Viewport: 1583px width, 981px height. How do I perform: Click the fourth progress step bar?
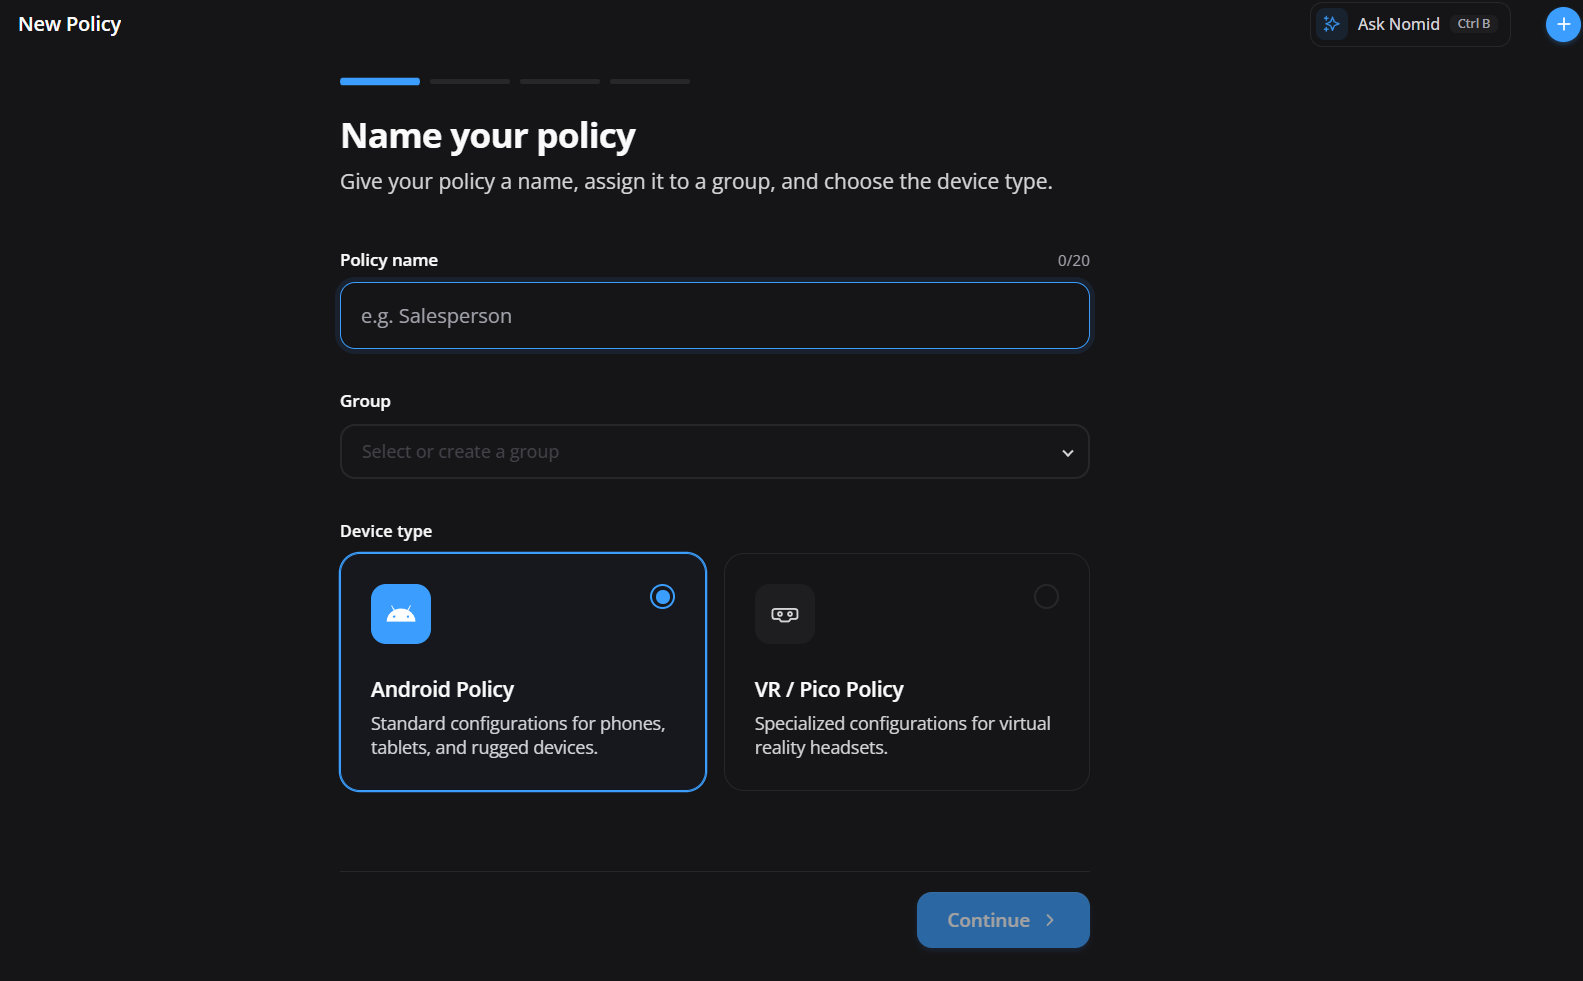click(x=650, y=81)
